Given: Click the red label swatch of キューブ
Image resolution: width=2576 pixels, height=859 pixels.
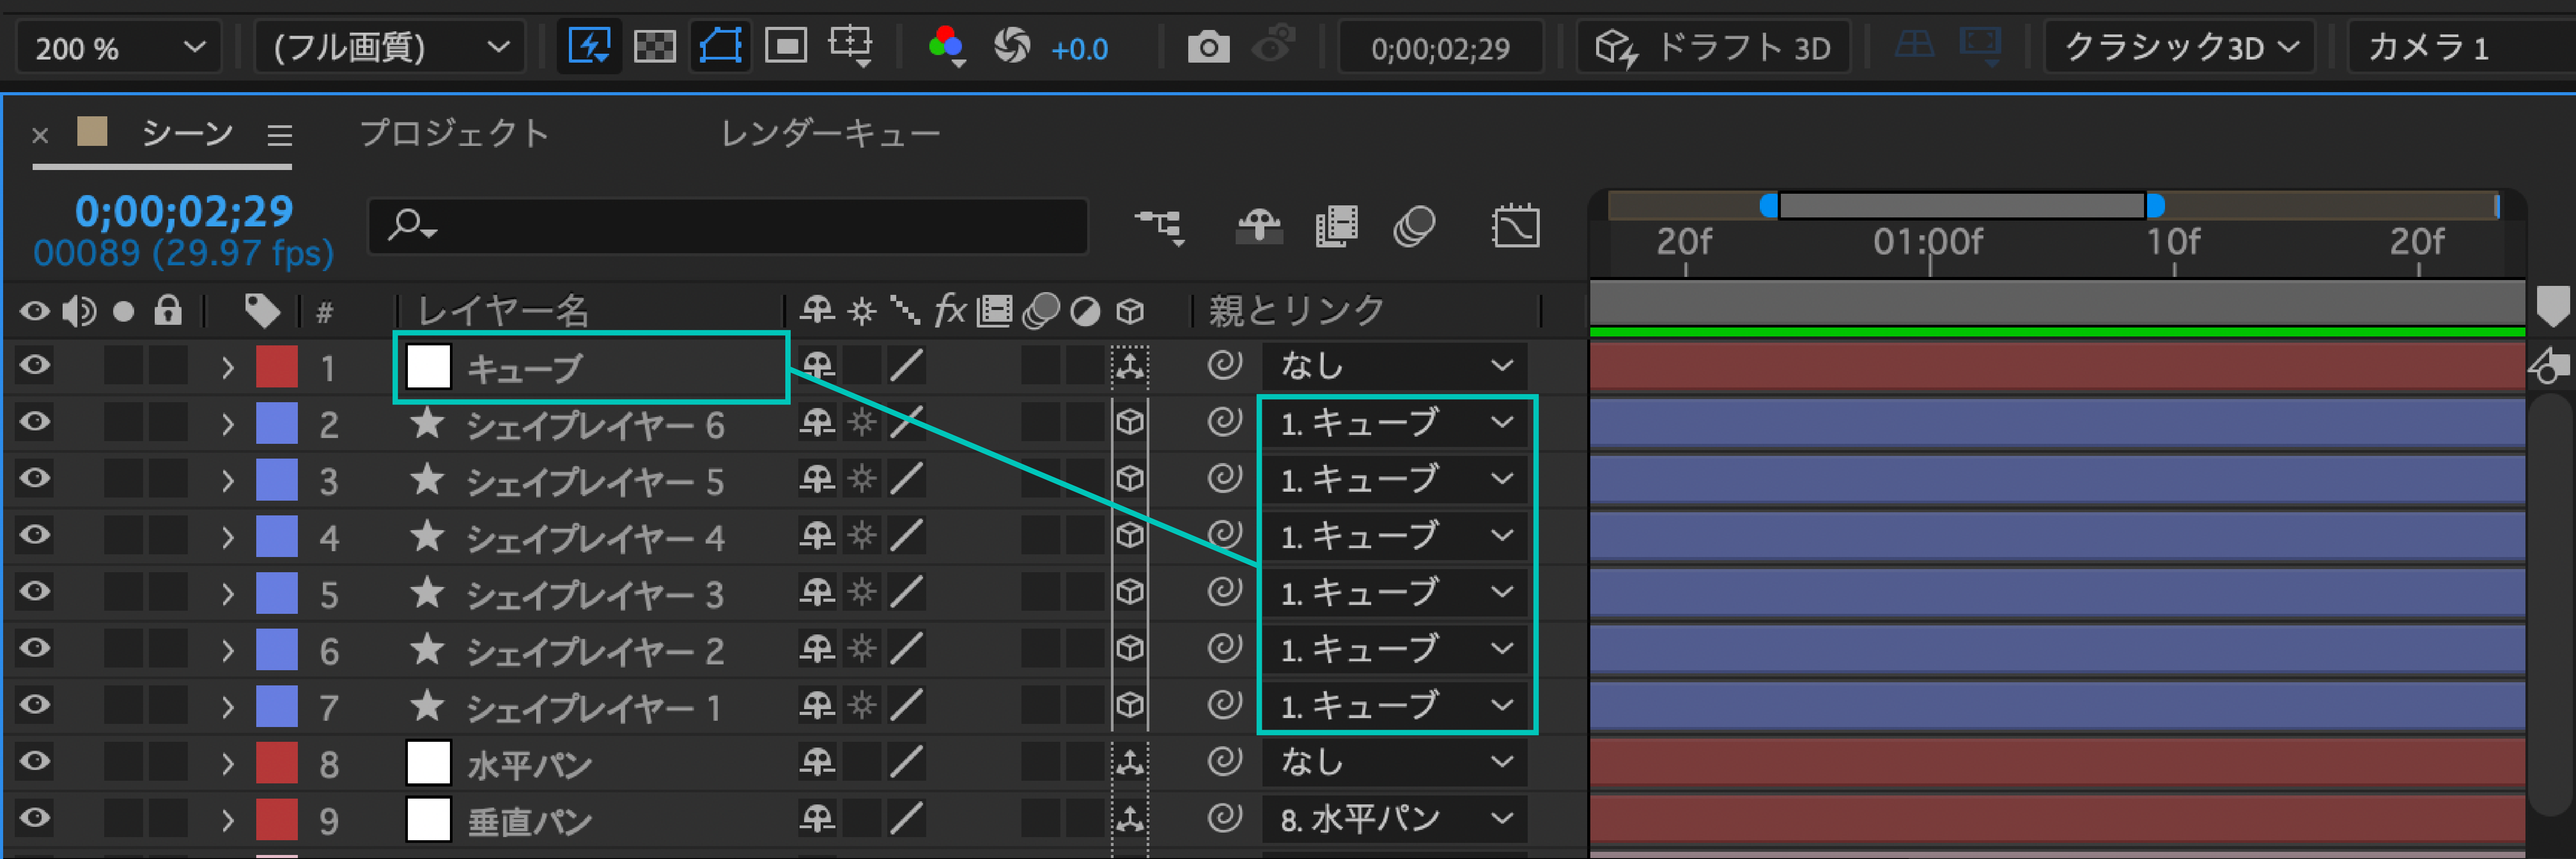Looking at the screenshot, I should pos(277,366).
